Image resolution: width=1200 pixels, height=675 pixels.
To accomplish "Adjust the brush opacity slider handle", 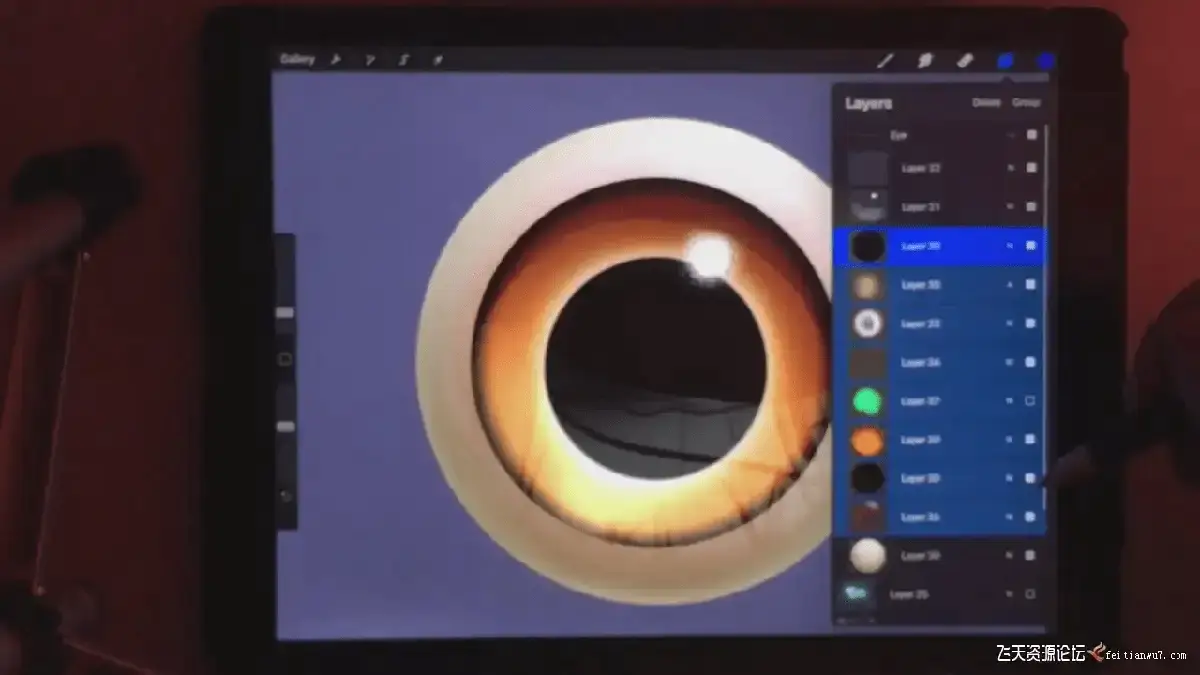I will (285, 426).
